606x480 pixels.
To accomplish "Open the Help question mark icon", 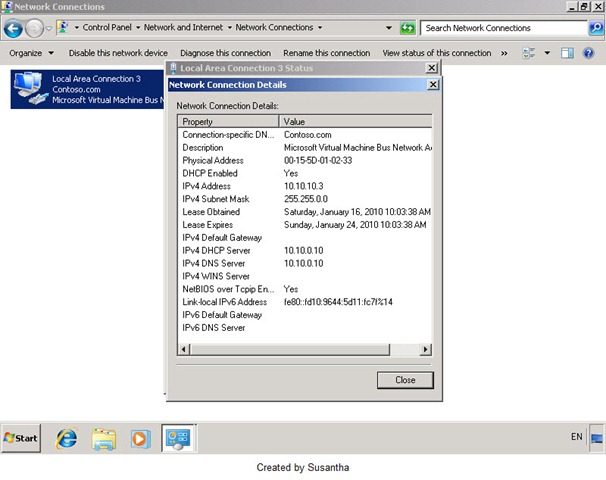I will click(588, 53).
